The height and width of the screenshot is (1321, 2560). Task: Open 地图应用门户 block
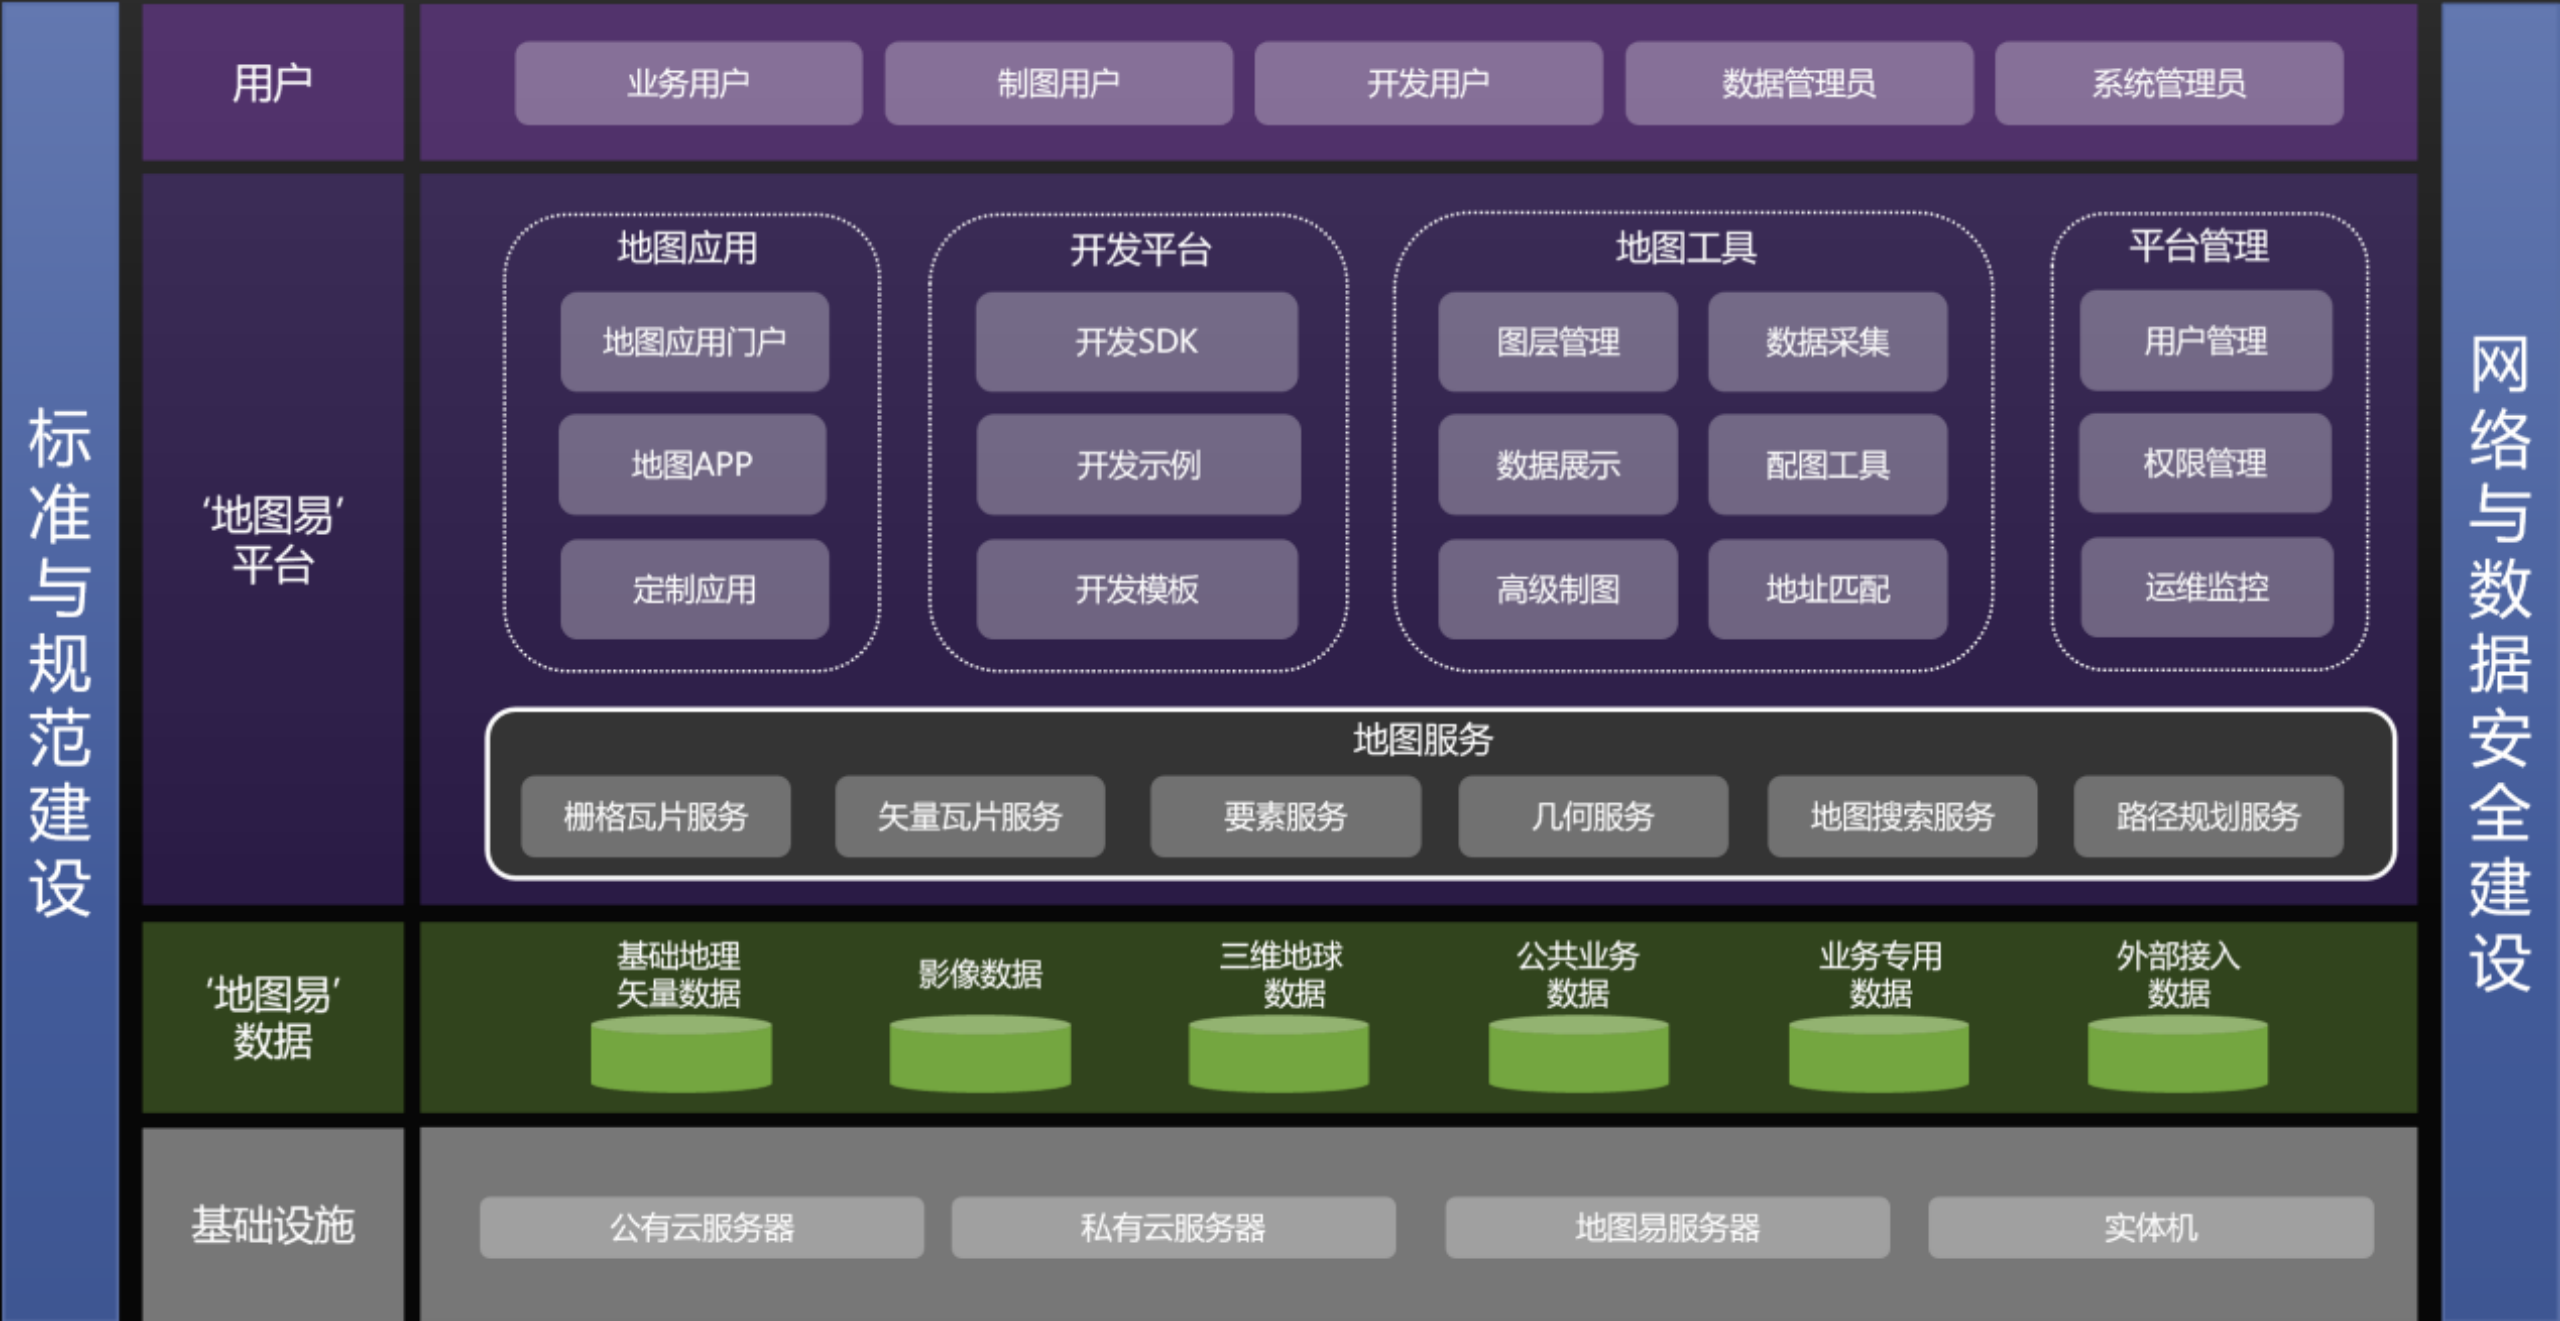[x=694, y=342]
